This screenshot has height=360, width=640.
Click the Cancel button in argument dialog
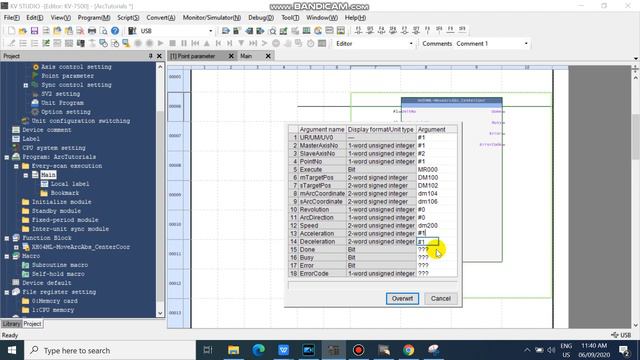(440, 298)
